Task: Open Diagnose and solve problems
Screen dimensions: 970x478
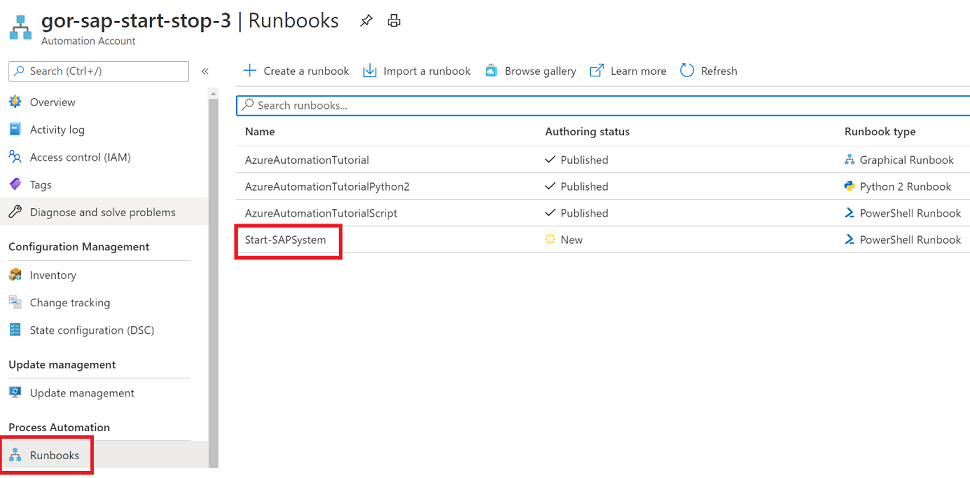Action: (x=103, y=212)
